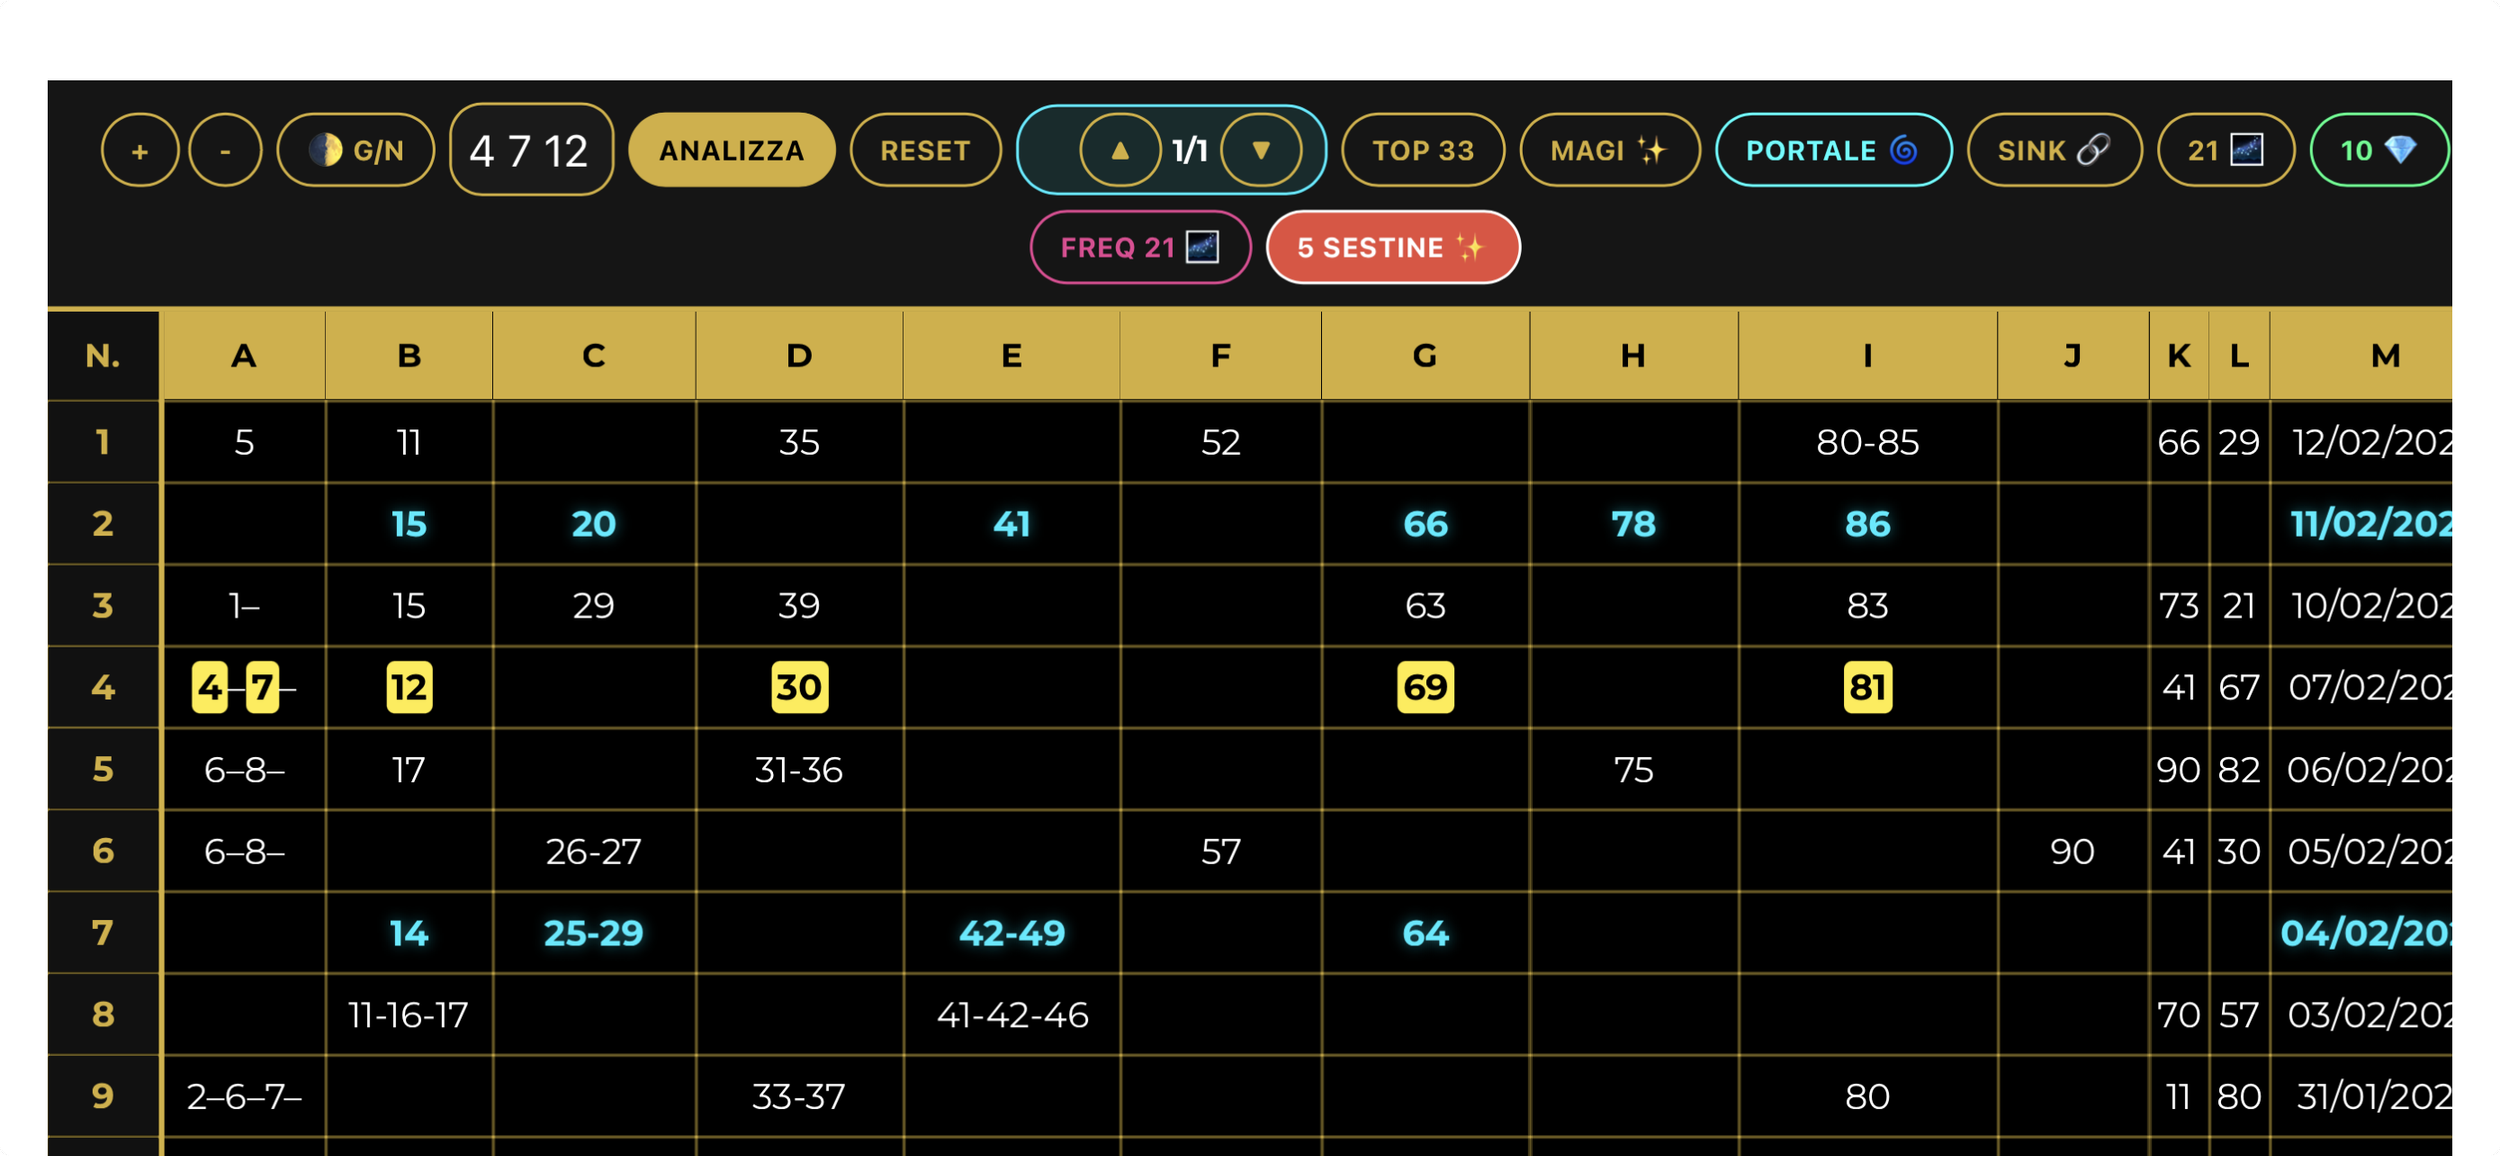Click the SINK link button
Screen dimensions: 2500x1156
2053,151
